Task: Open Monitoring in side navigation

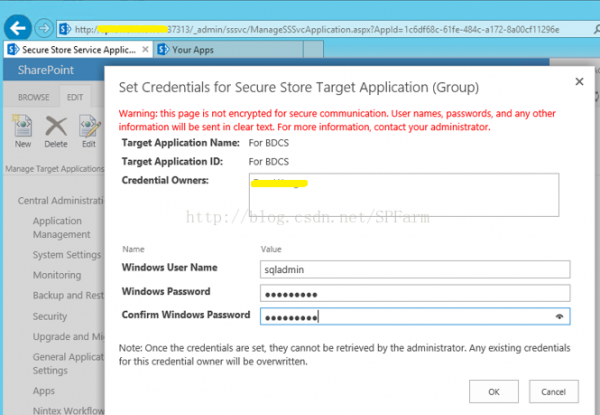Action: (x=57, y=275)
